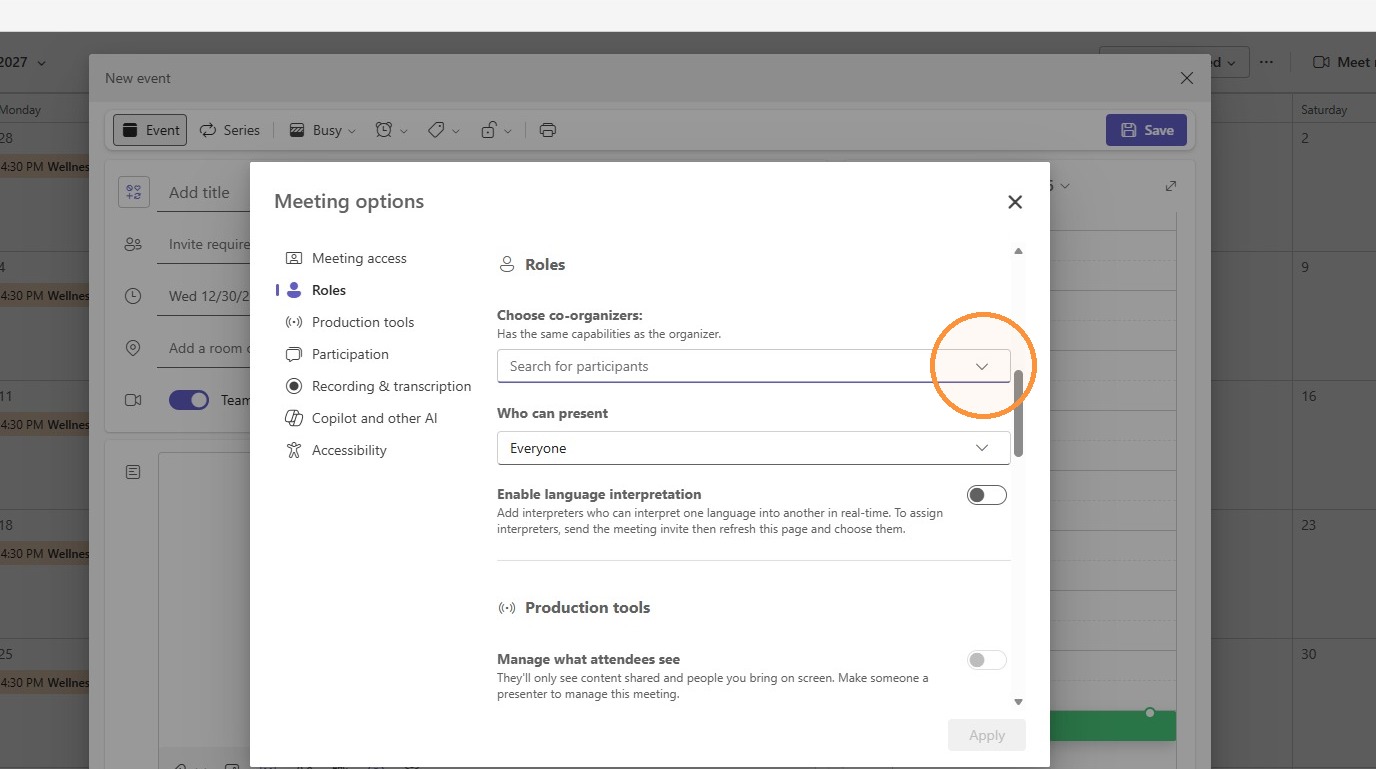Open the reminder alarm dropdown

coord(391,130)
